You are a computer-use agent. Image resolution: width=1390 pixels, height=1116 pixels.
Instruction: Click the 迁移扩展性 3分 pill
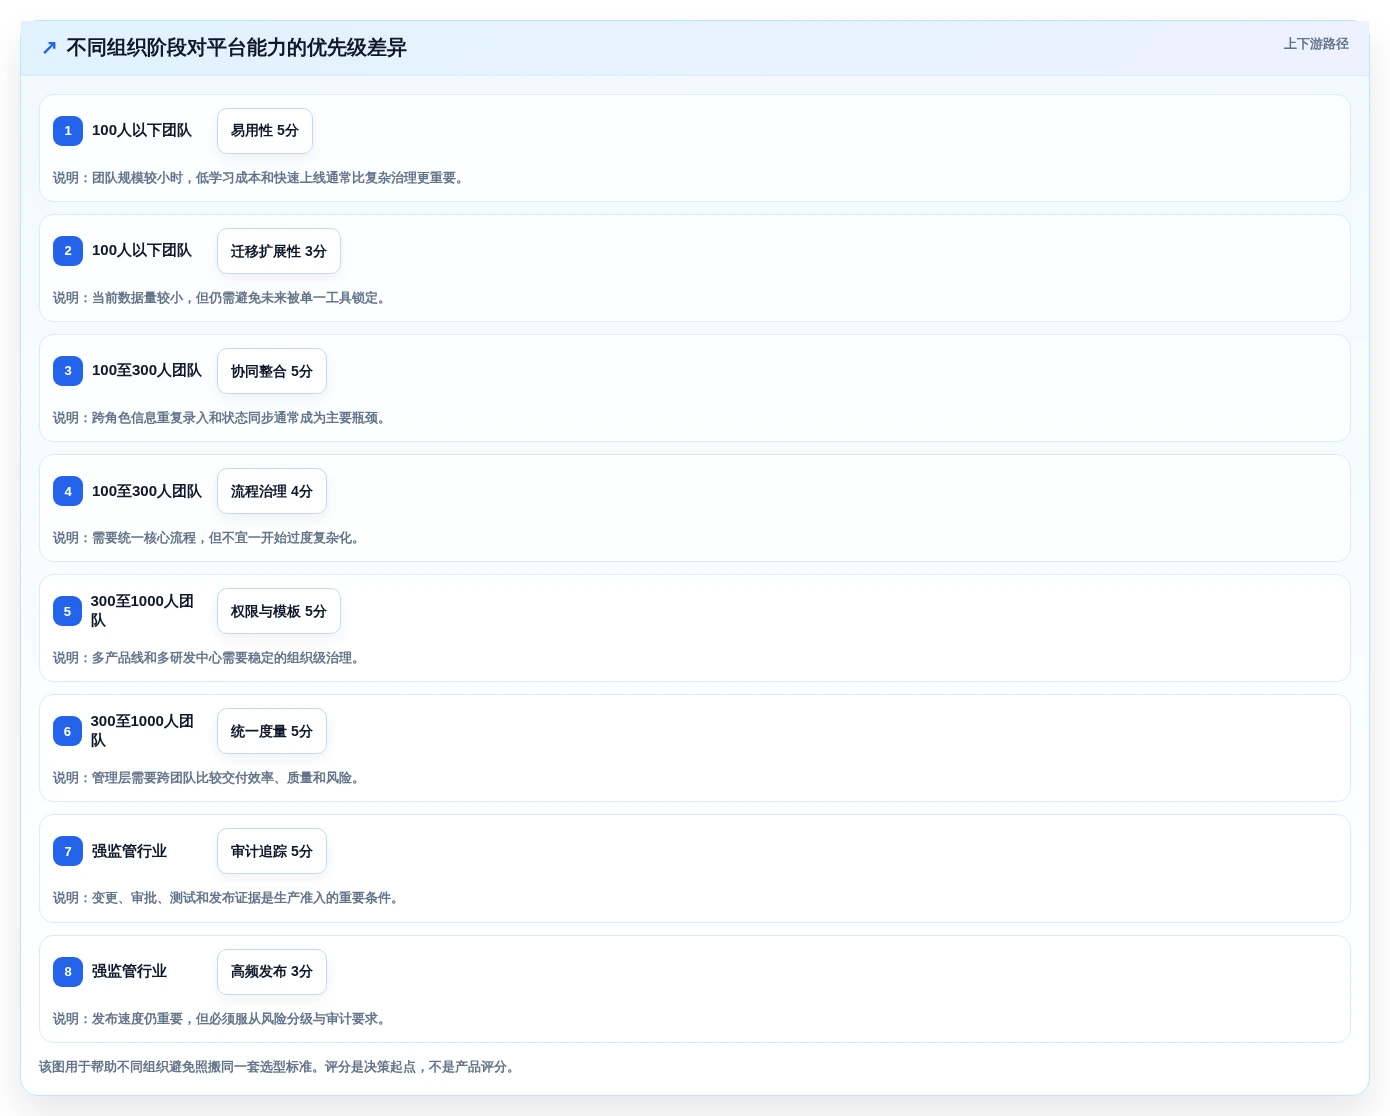(279, 251)
